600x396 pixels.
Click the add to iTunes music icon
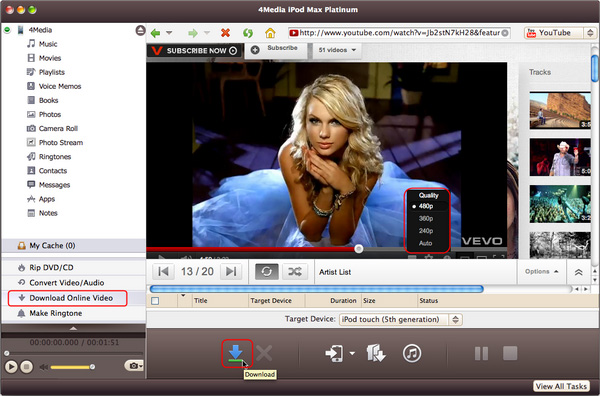click(x=412, y=353)
